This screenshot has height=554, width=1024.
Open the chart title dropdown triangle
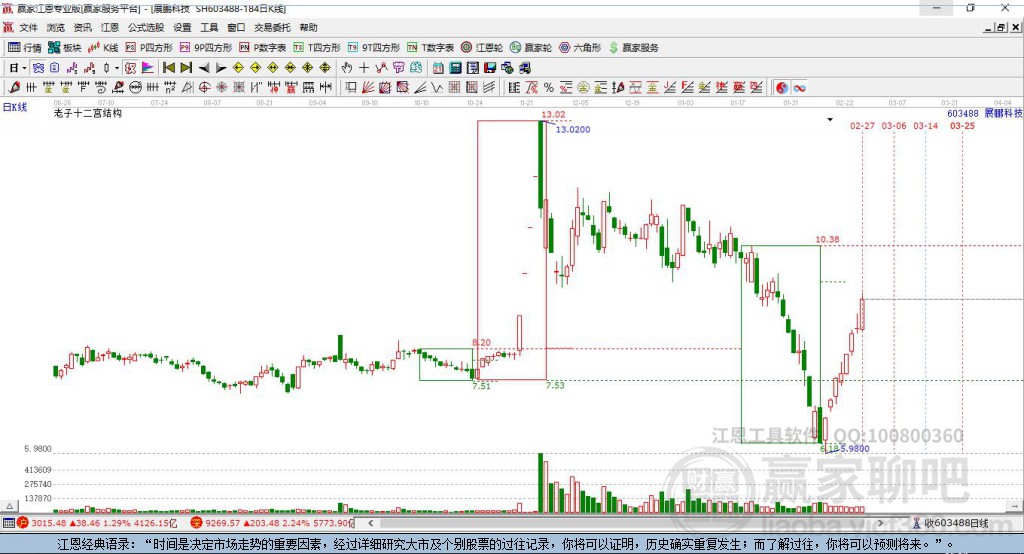point(830,120)
